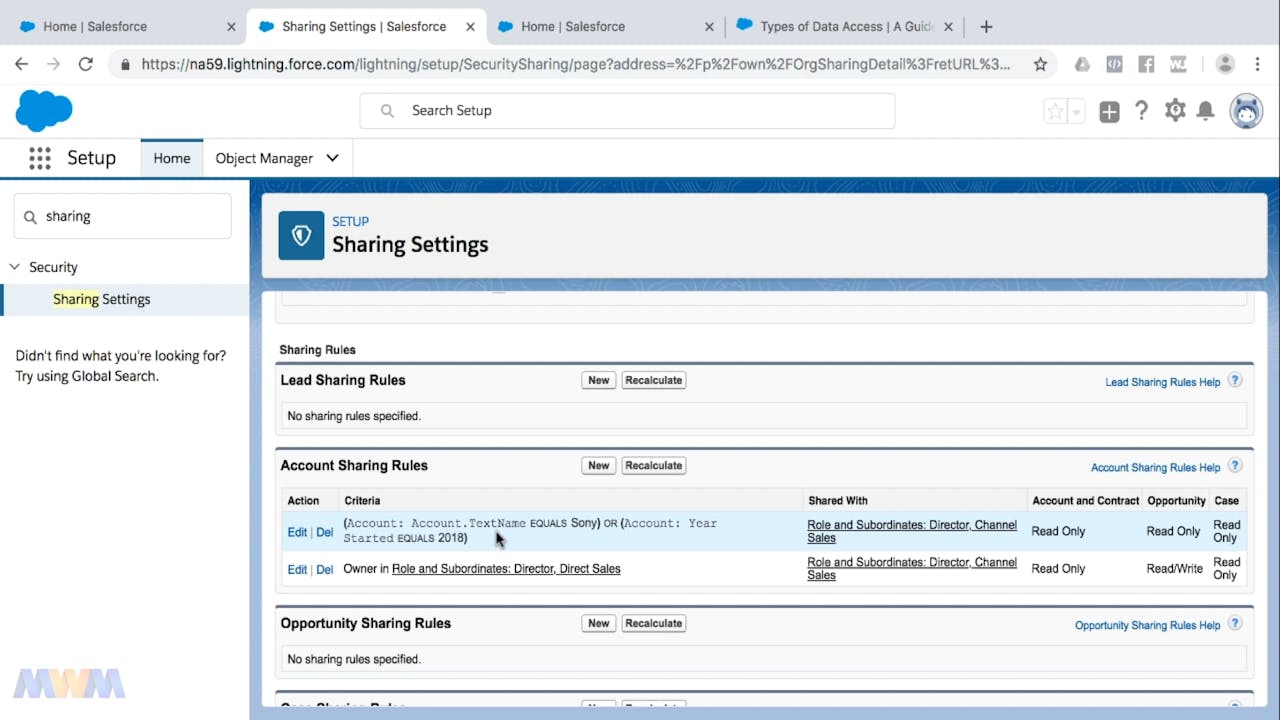Edit the Sony criteria account sharing rule
Viewport: 1280px width, 720px height.
(297, 532)
